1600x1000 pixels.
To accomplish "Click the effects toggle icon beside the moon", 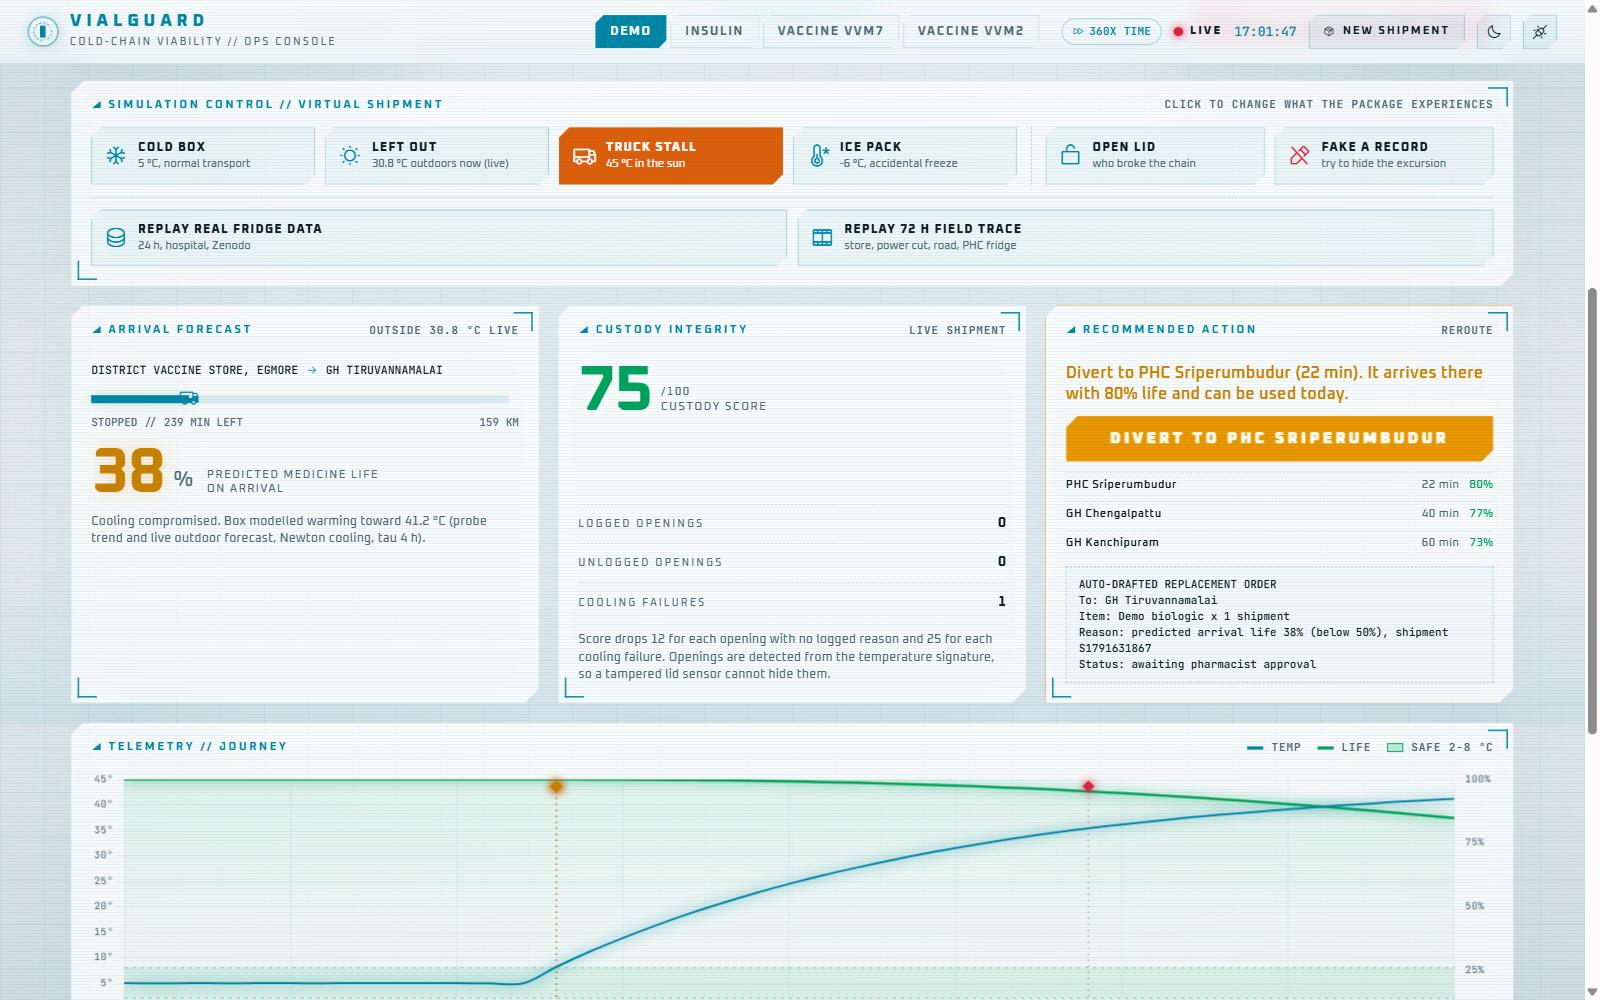I will point(1540,31).
